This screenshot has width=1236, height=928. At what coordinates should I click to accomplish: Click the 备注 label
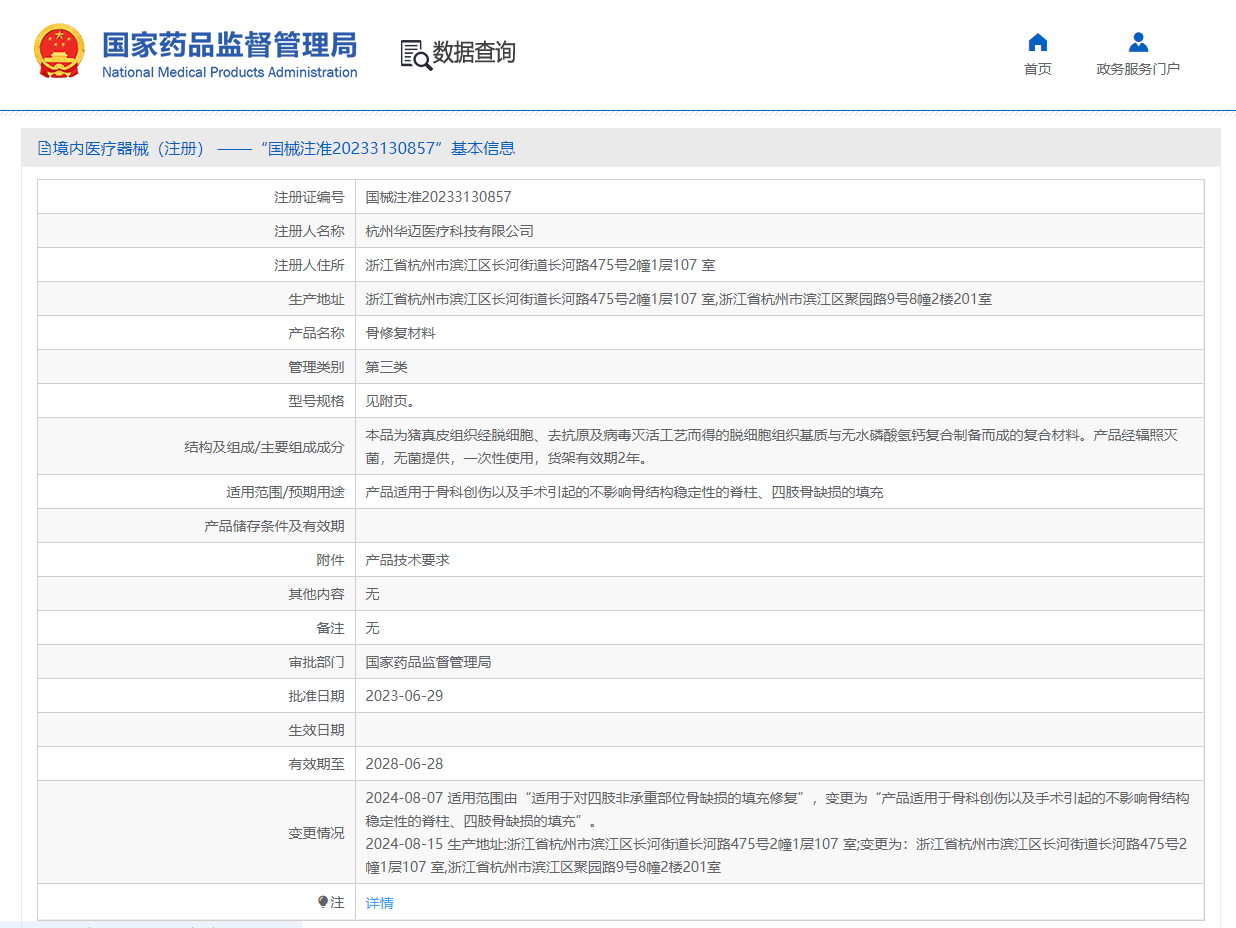330,628
